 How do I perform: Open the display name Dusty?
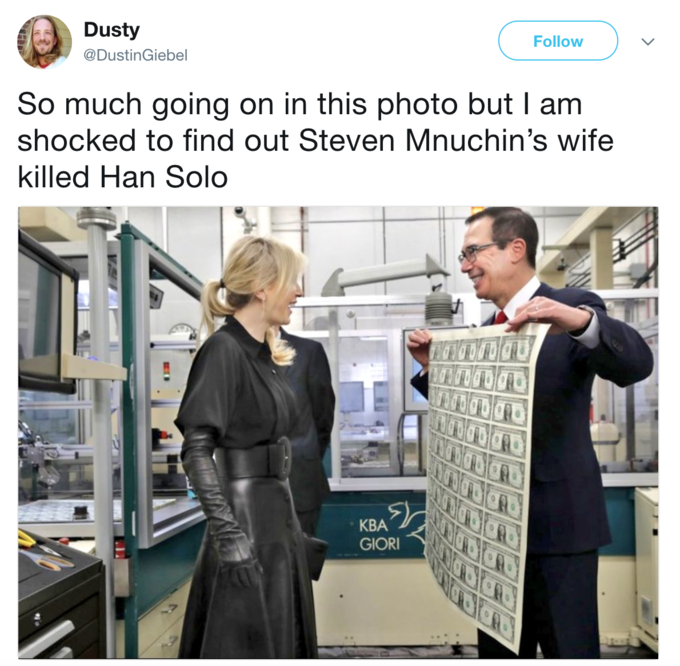pyautogui.click(x=111, y=29)
